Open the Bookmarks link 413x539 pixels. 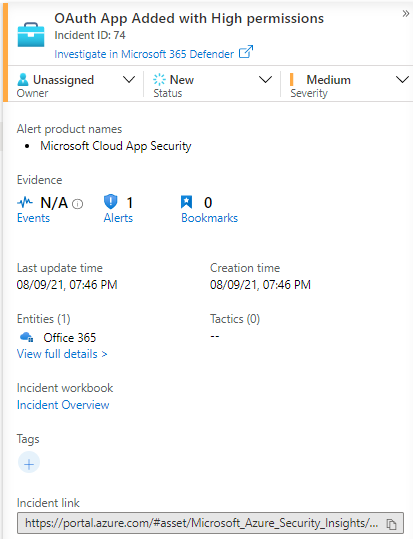click(x=209, y=218)
